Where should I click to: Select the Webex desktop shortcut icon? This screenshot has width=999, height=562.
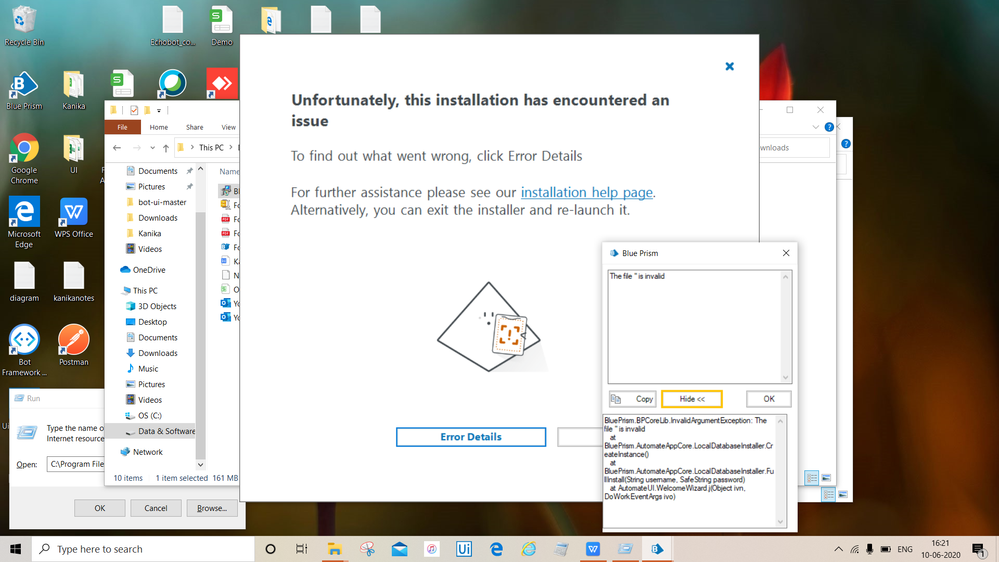pyautogui.click(x=172, y=83)
